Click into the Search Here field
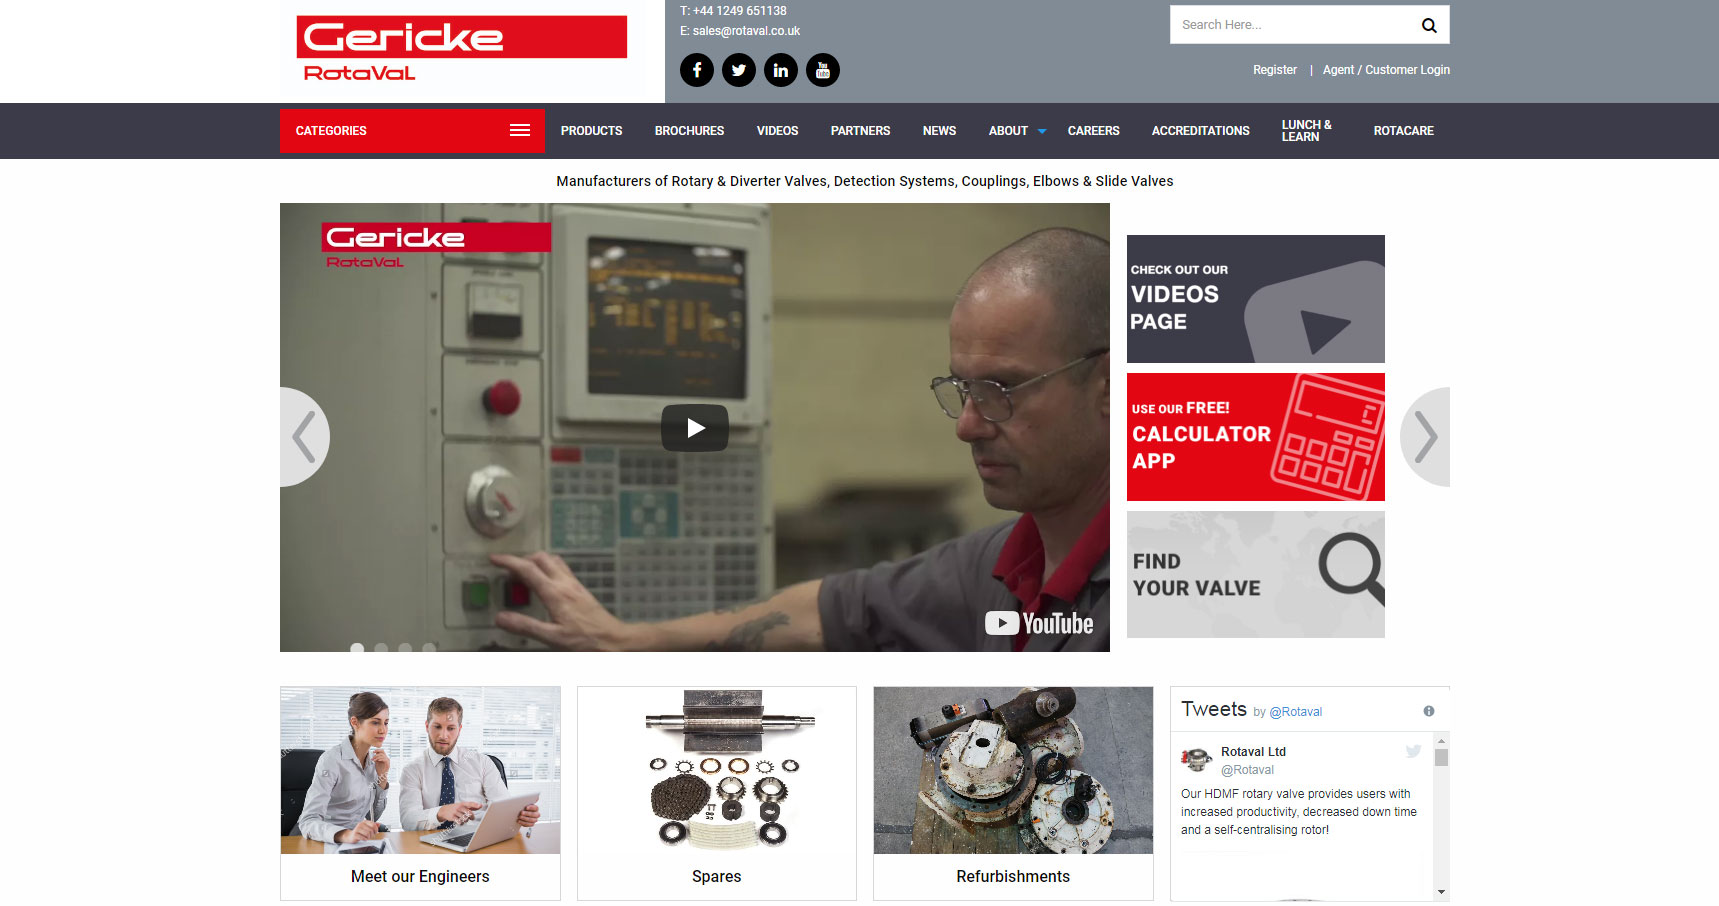Image resolution: width=1719 pixels, height=906 pixels. tap(1290, 25)
